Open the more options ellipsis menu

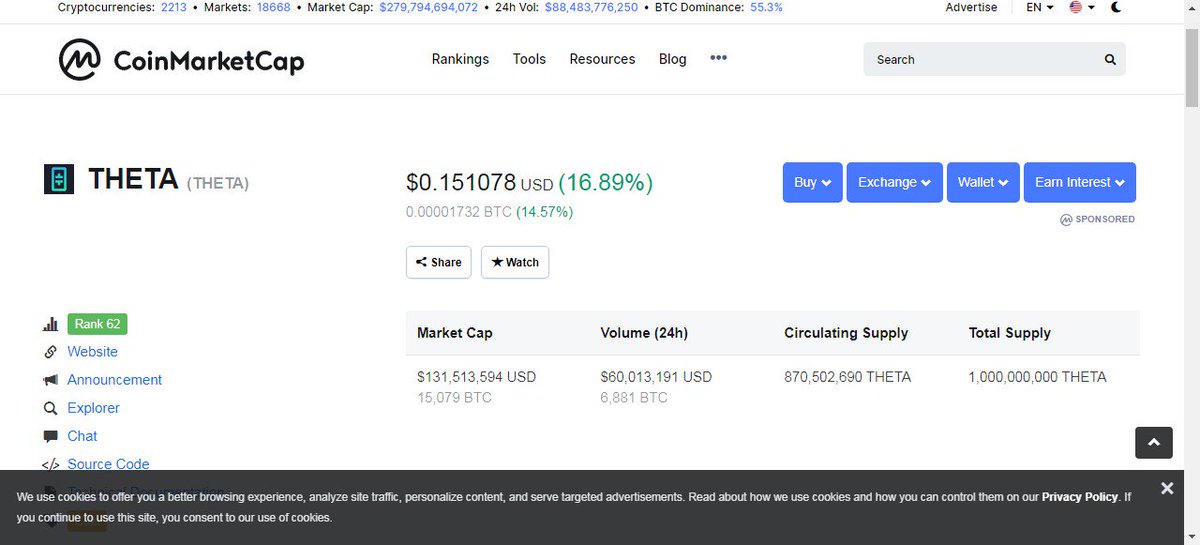[x=718, y=58]
